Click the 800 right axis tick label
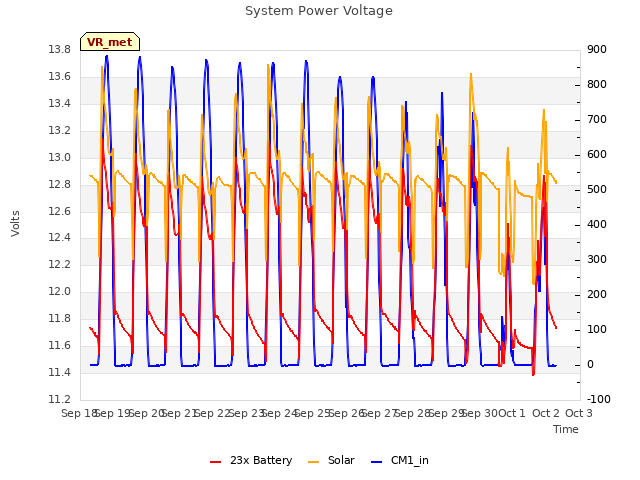Image resolution: width=640 pixels, height=480 pixels. coord(597,84)
